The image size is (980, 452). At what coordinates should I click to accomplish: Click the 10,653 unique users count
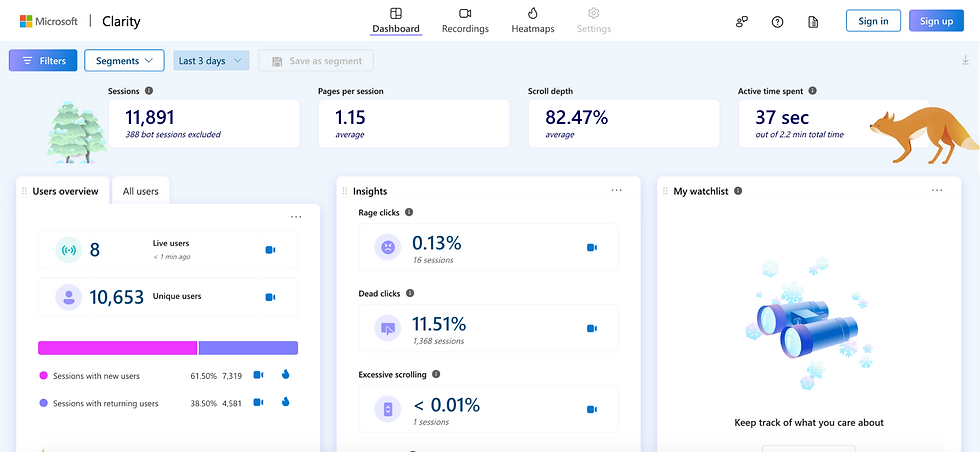[117, 297]
